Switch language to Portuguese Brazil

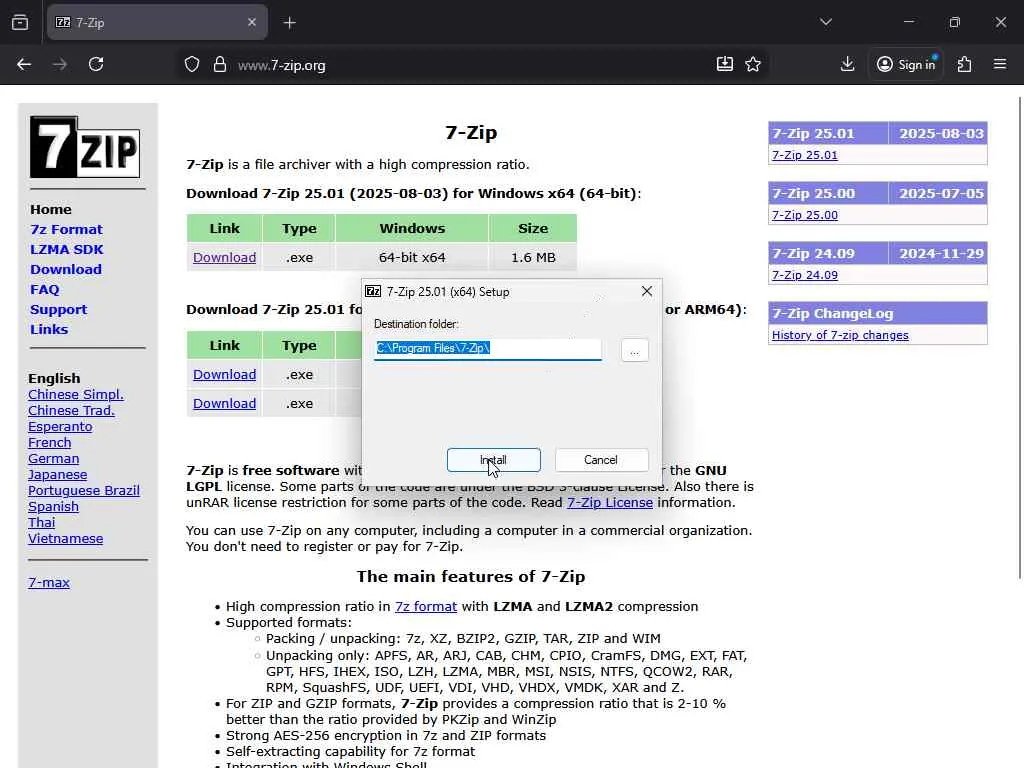pyautogui.click(x=84, y=490)
